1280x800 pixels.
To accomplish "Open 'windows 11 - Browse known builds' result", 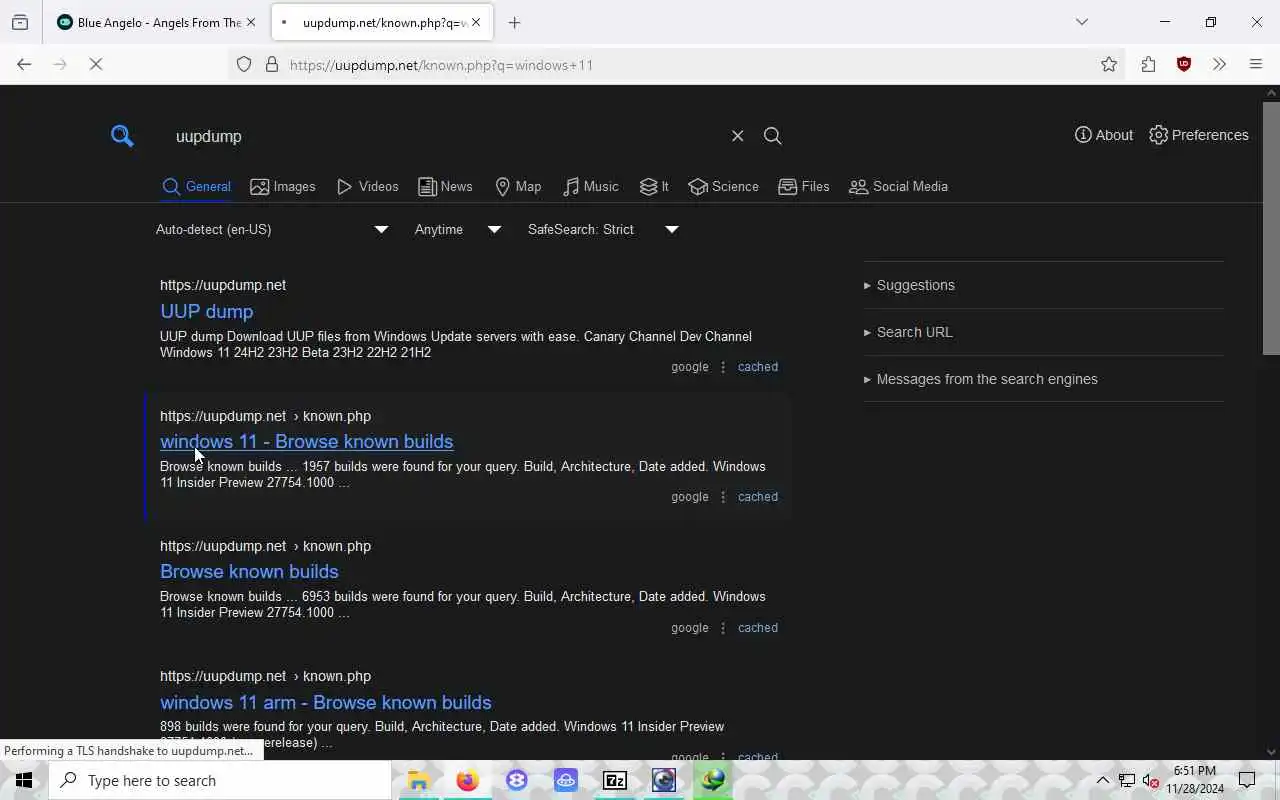I will pos(306,441).
